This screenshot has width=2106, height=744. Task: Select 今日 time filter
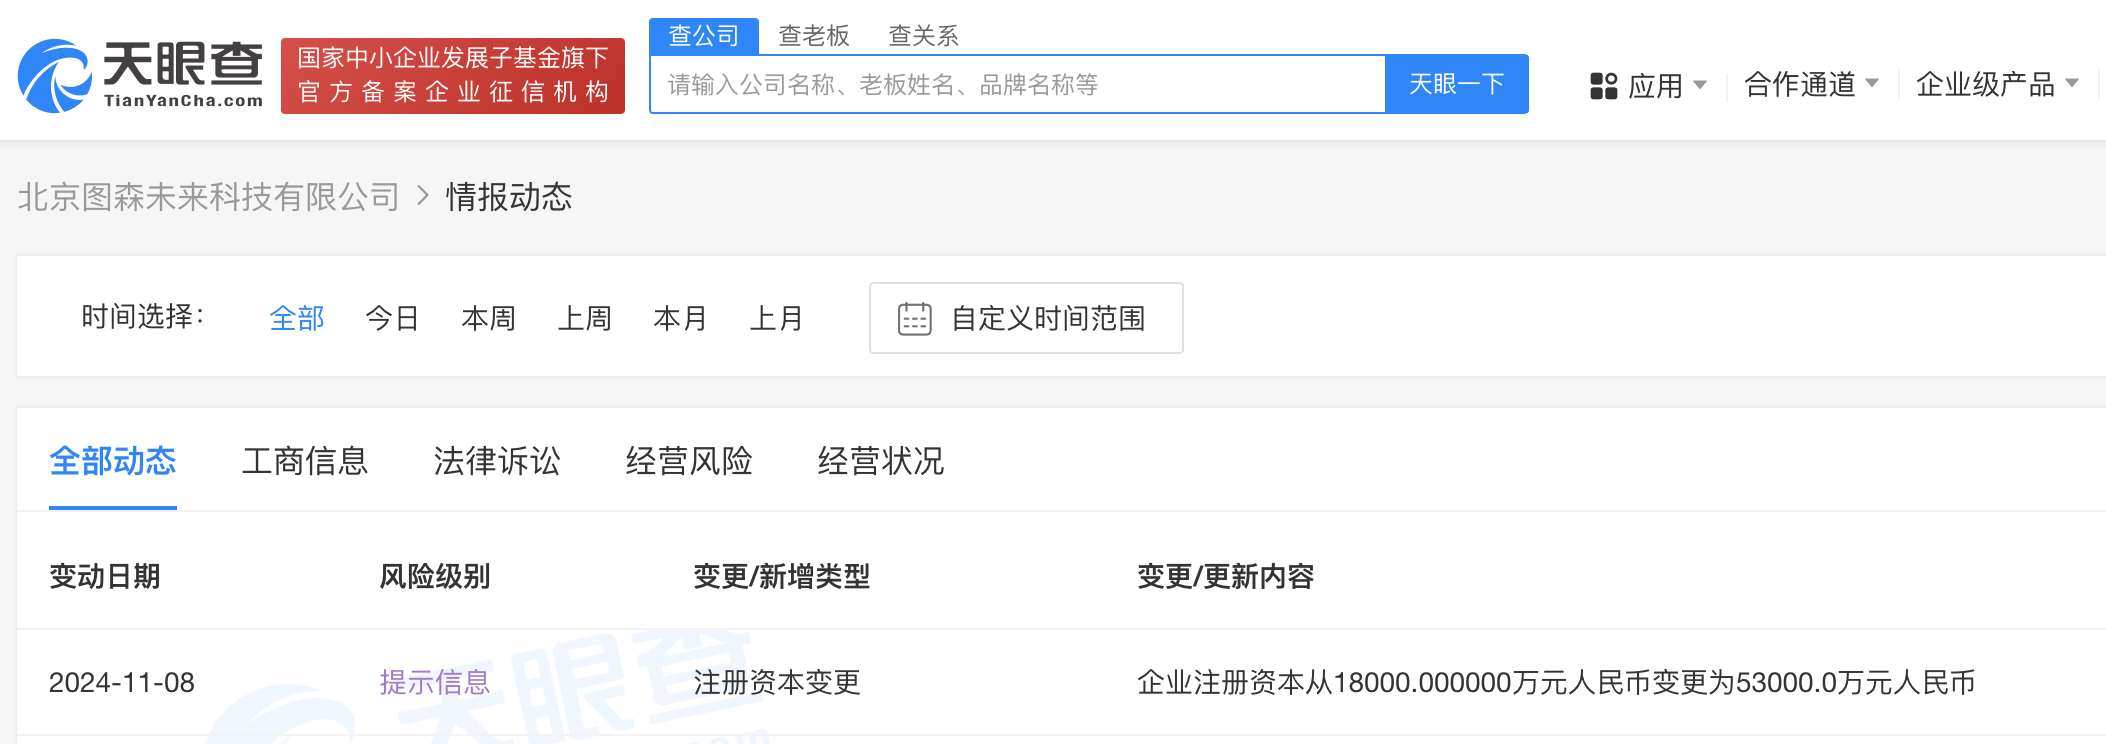[392, 318]
